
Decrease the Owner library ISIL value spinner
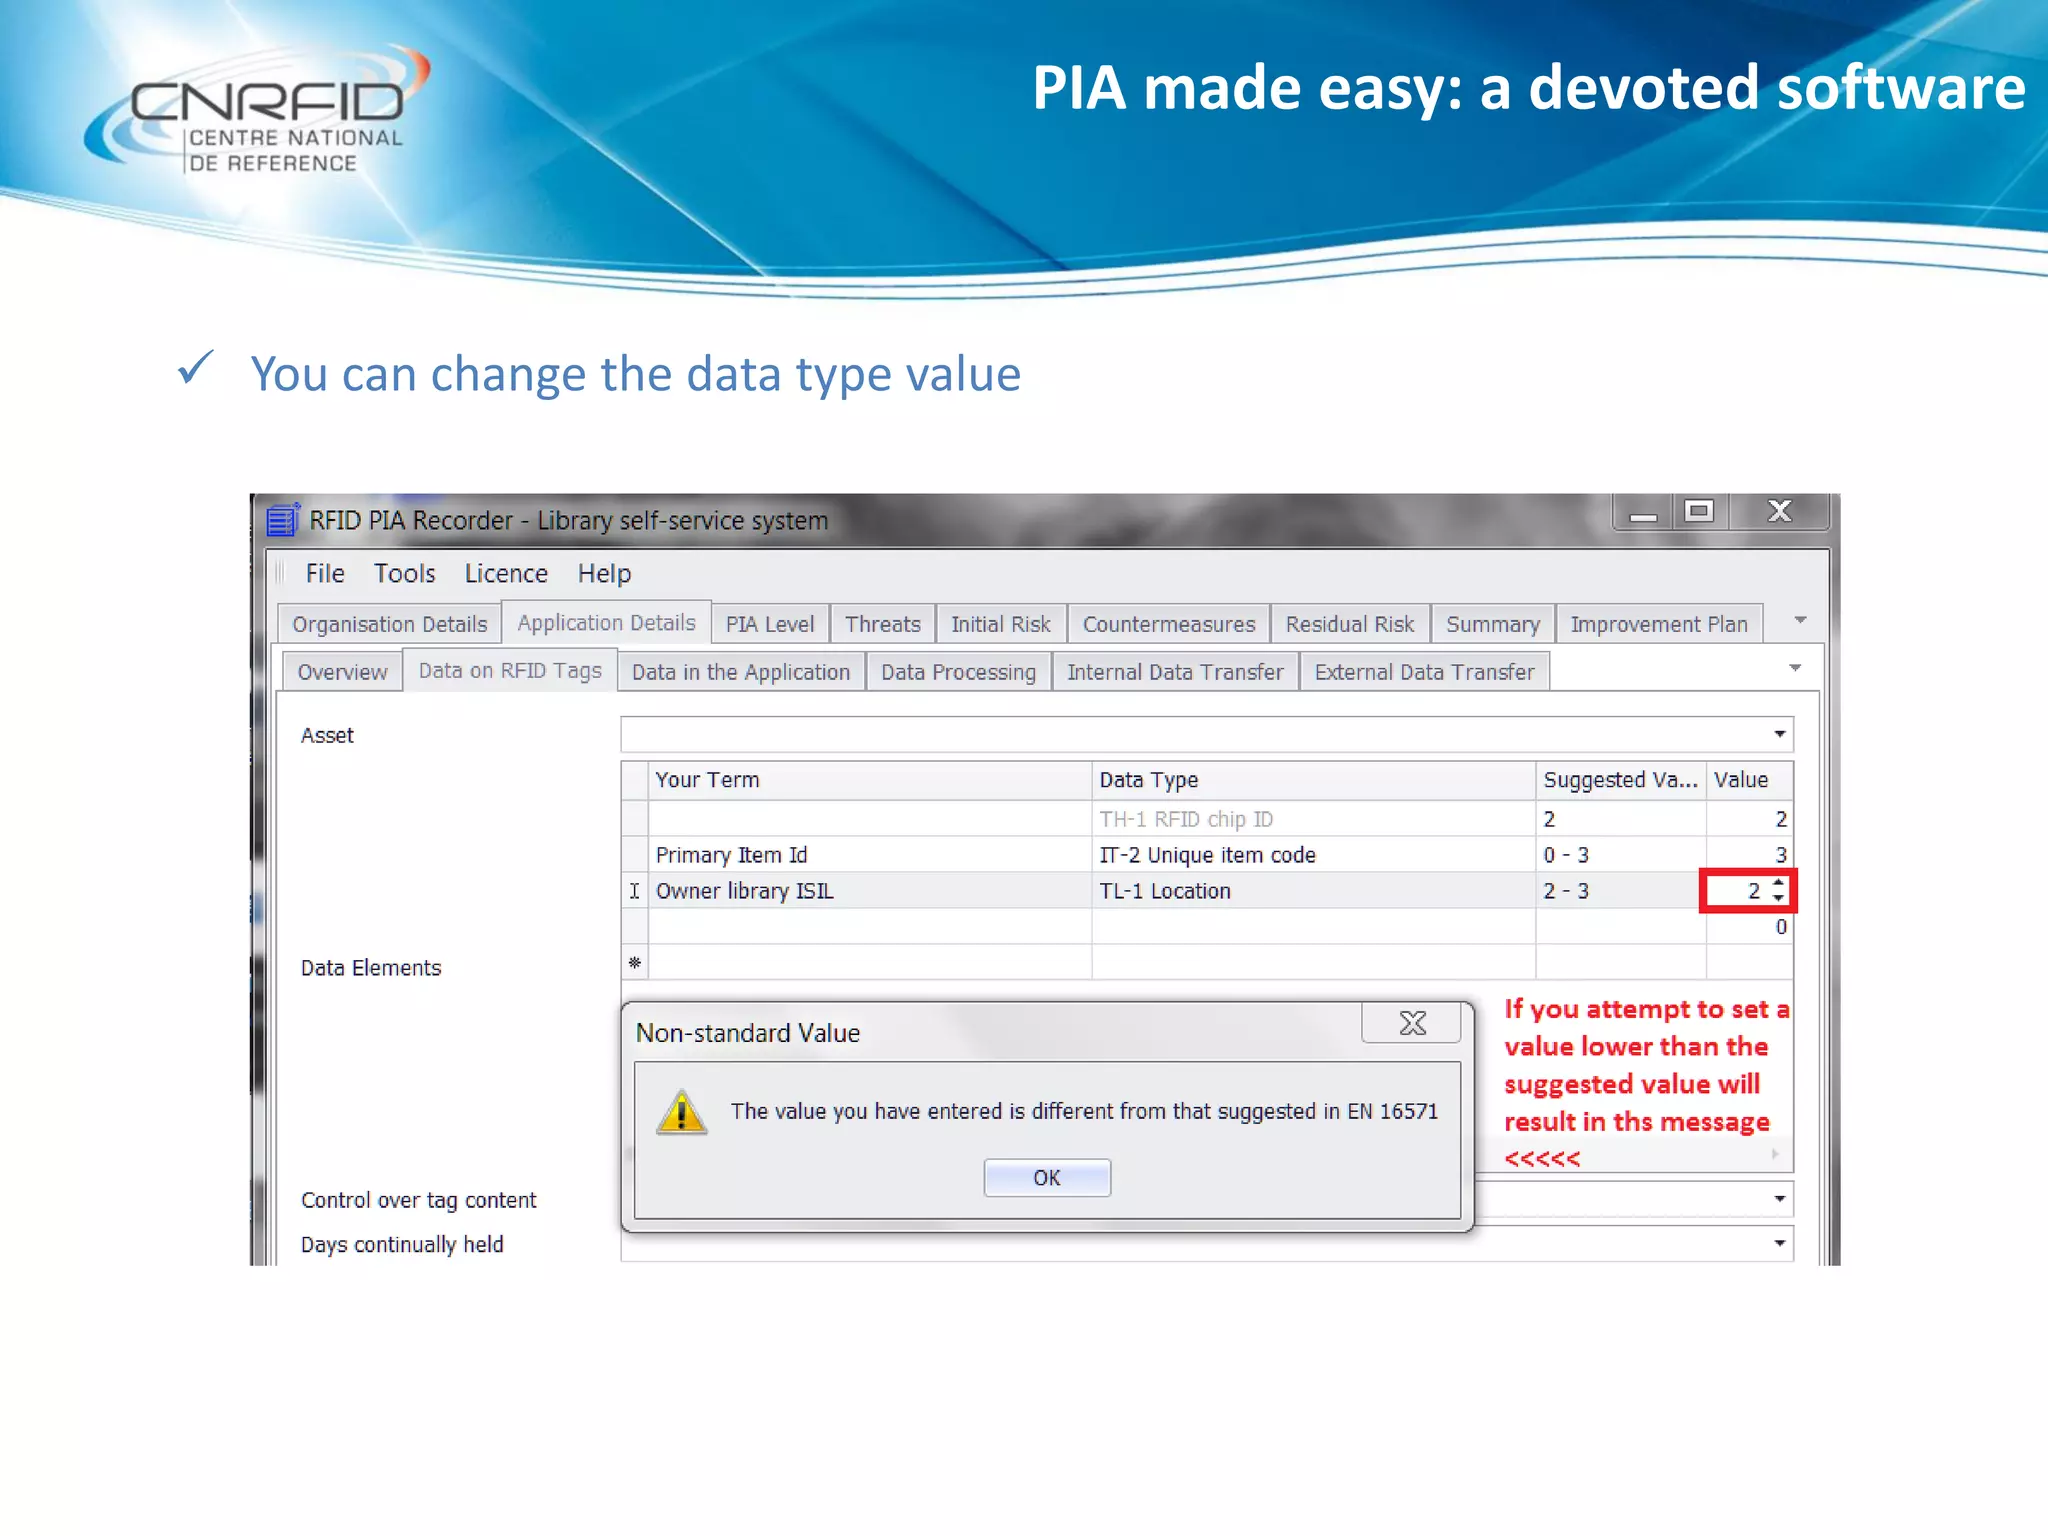[x=1778, y=898]
